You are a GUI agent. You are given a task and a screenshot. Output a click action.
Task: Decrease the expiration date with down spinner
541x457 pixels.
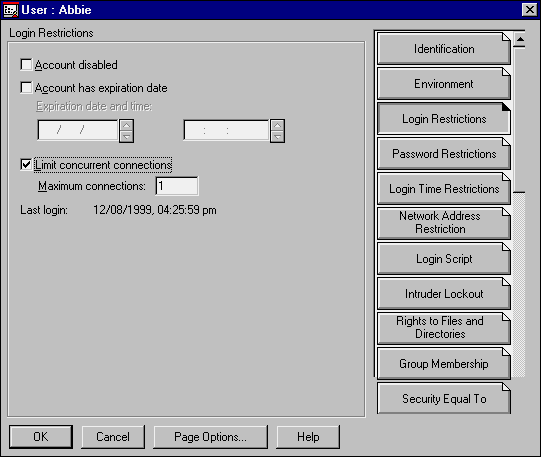pyautogui.click(x=127, y=137)
